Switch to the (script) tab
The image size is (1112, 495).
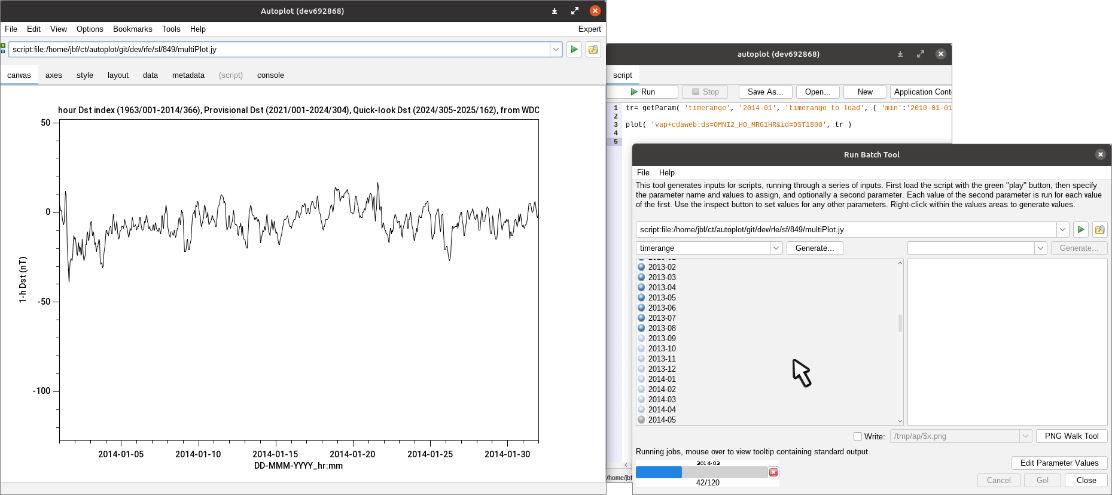(230, 74)
